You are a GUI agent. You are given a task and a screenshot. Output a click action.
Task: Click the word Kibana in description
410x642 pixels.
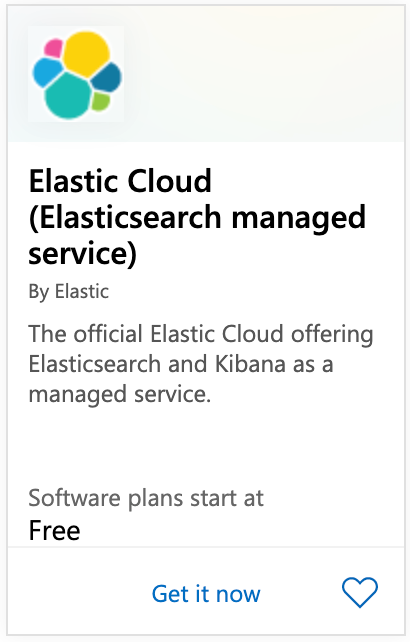250,364
